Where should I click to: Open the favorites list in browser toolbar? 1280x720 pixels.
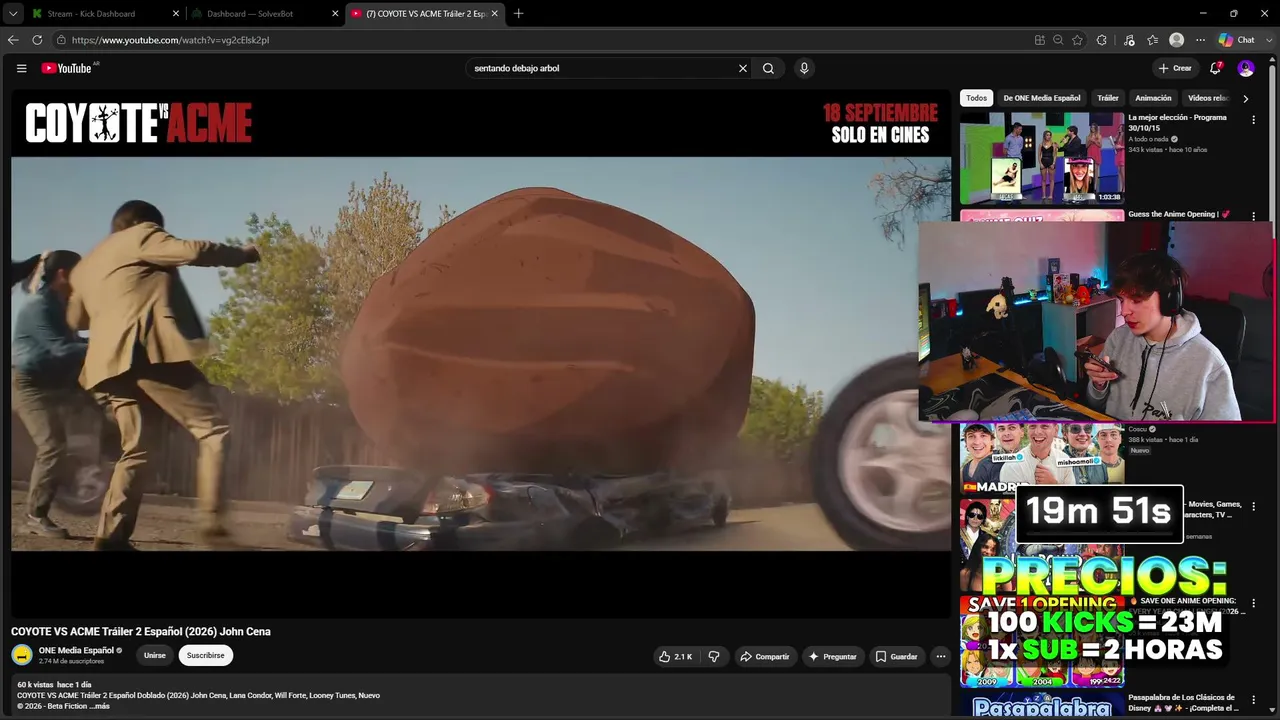tap(1153, 40)
